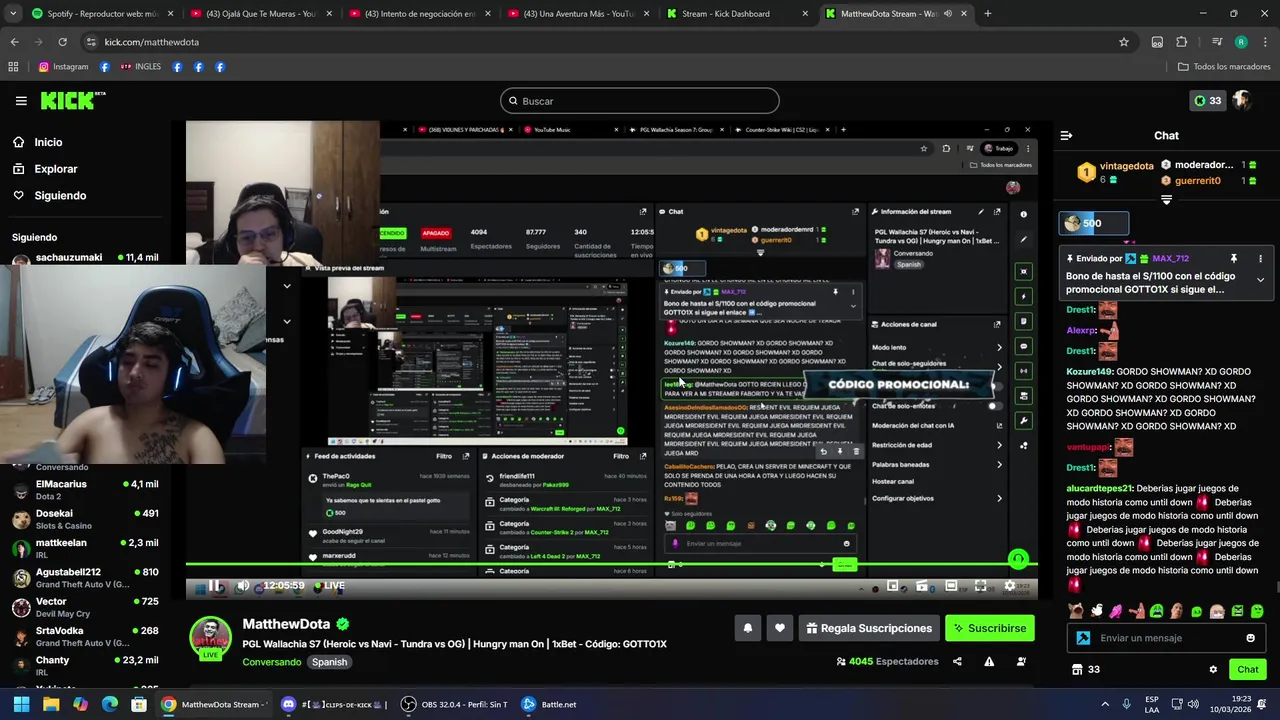Open the Kick hamburger menu
Viewport: 1280px width, 720px height.
tap(21, 101)
